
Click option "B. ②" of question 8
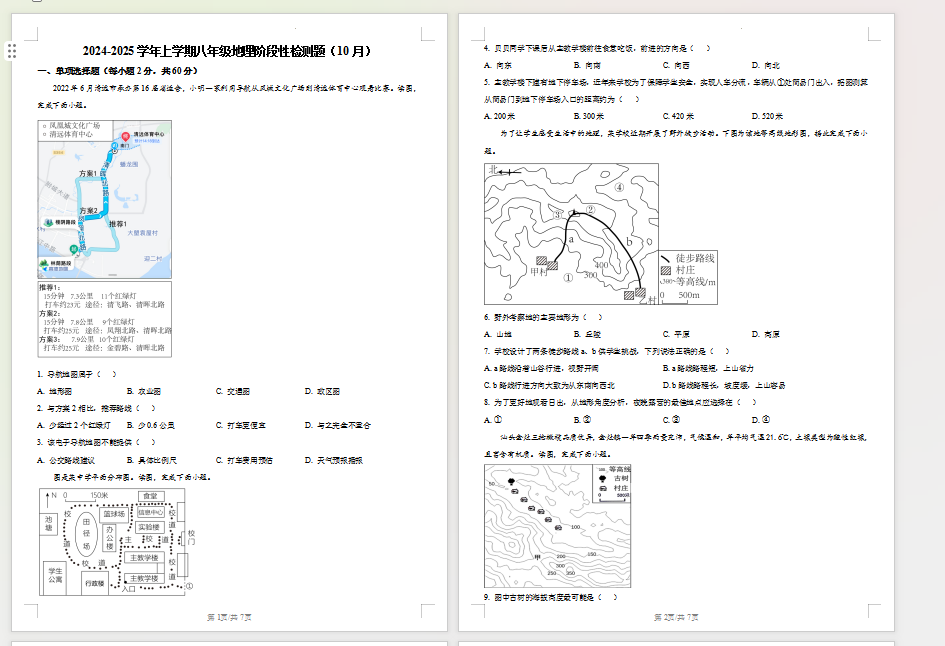coord(582,420)
